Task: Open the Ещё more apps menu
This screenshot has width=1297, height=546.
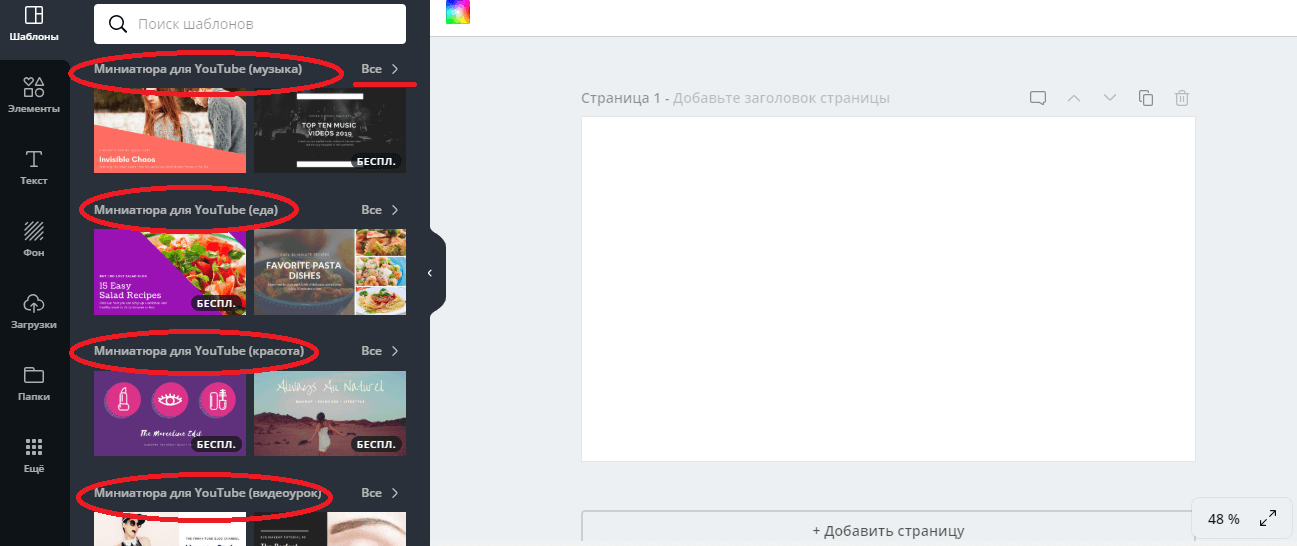Action: coord(33,454)
